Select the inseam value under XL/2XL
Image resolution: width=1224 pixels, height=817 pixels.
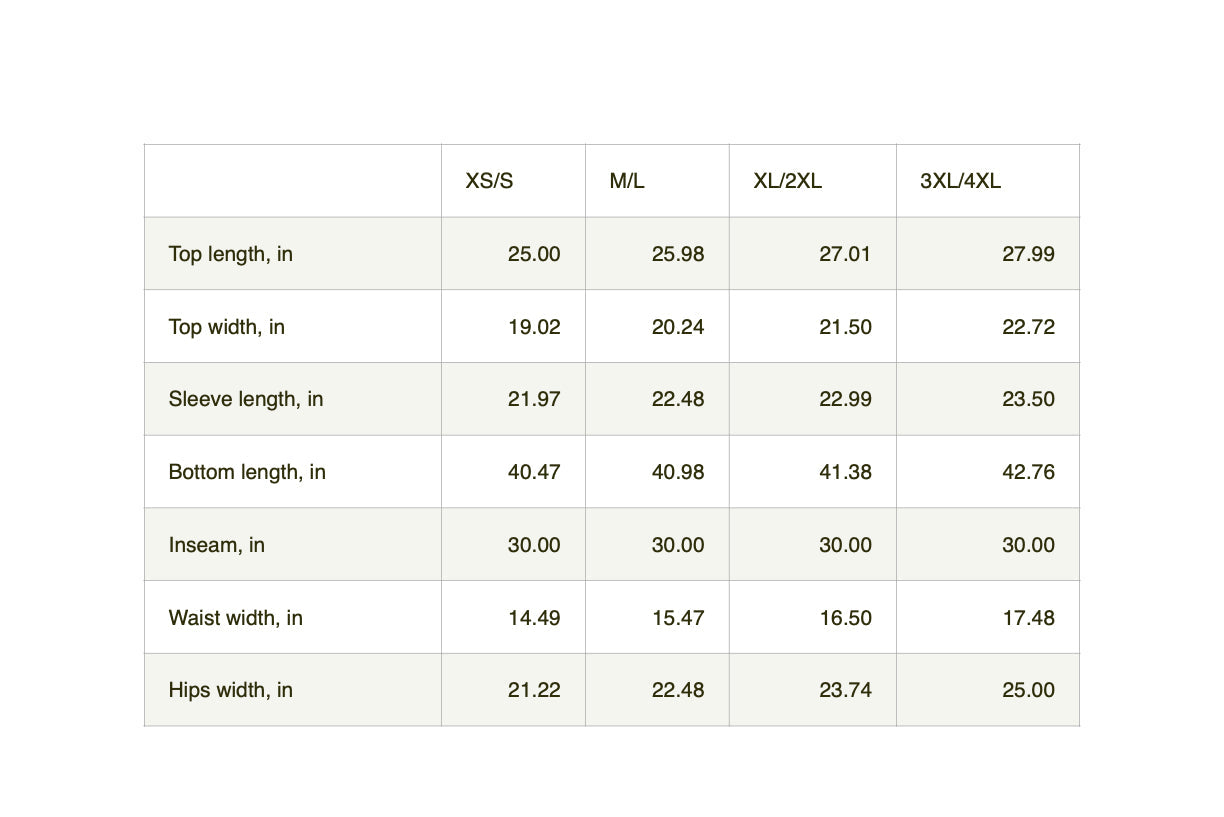pos(845,545)
